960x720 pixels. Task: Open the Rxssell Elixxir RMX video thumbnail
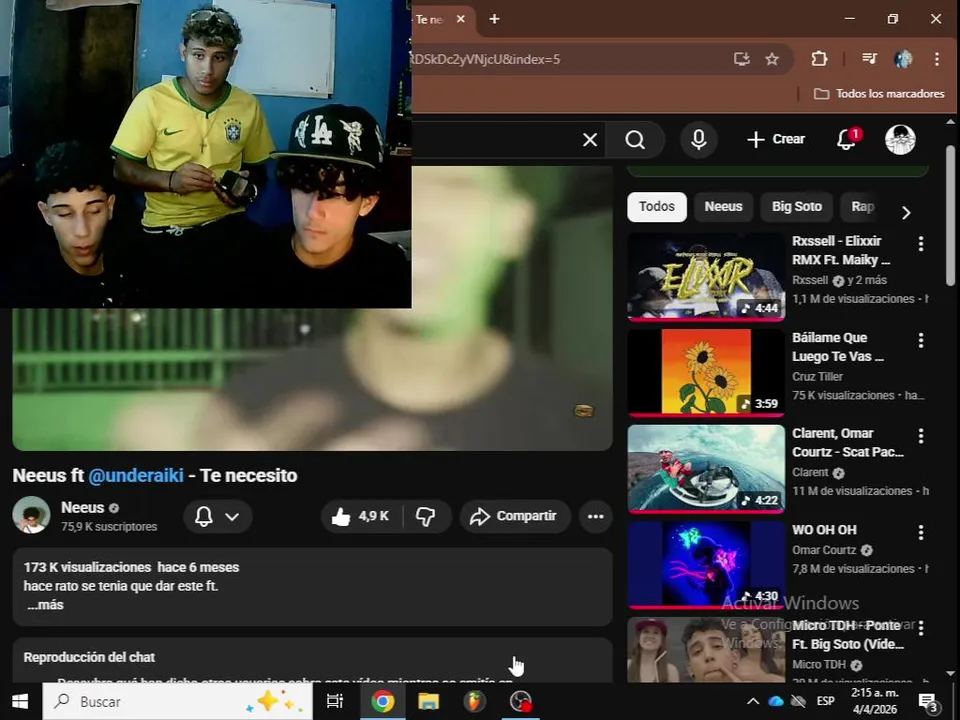tap(706, 276)
